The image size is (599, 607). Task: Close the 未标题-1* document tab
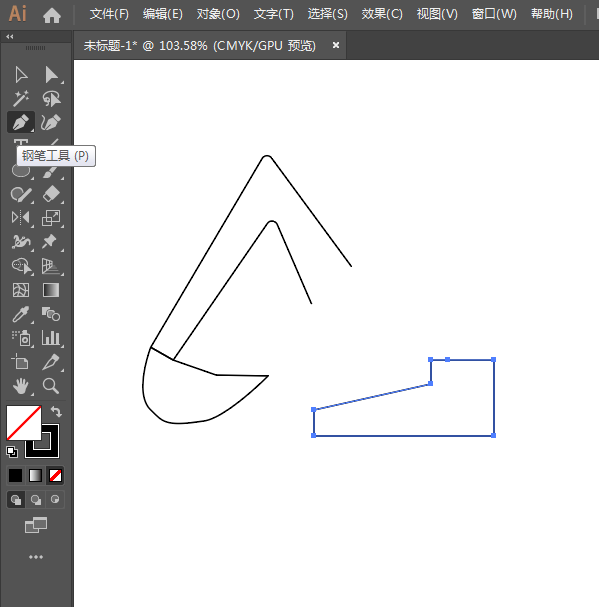(x=336, y=45)
